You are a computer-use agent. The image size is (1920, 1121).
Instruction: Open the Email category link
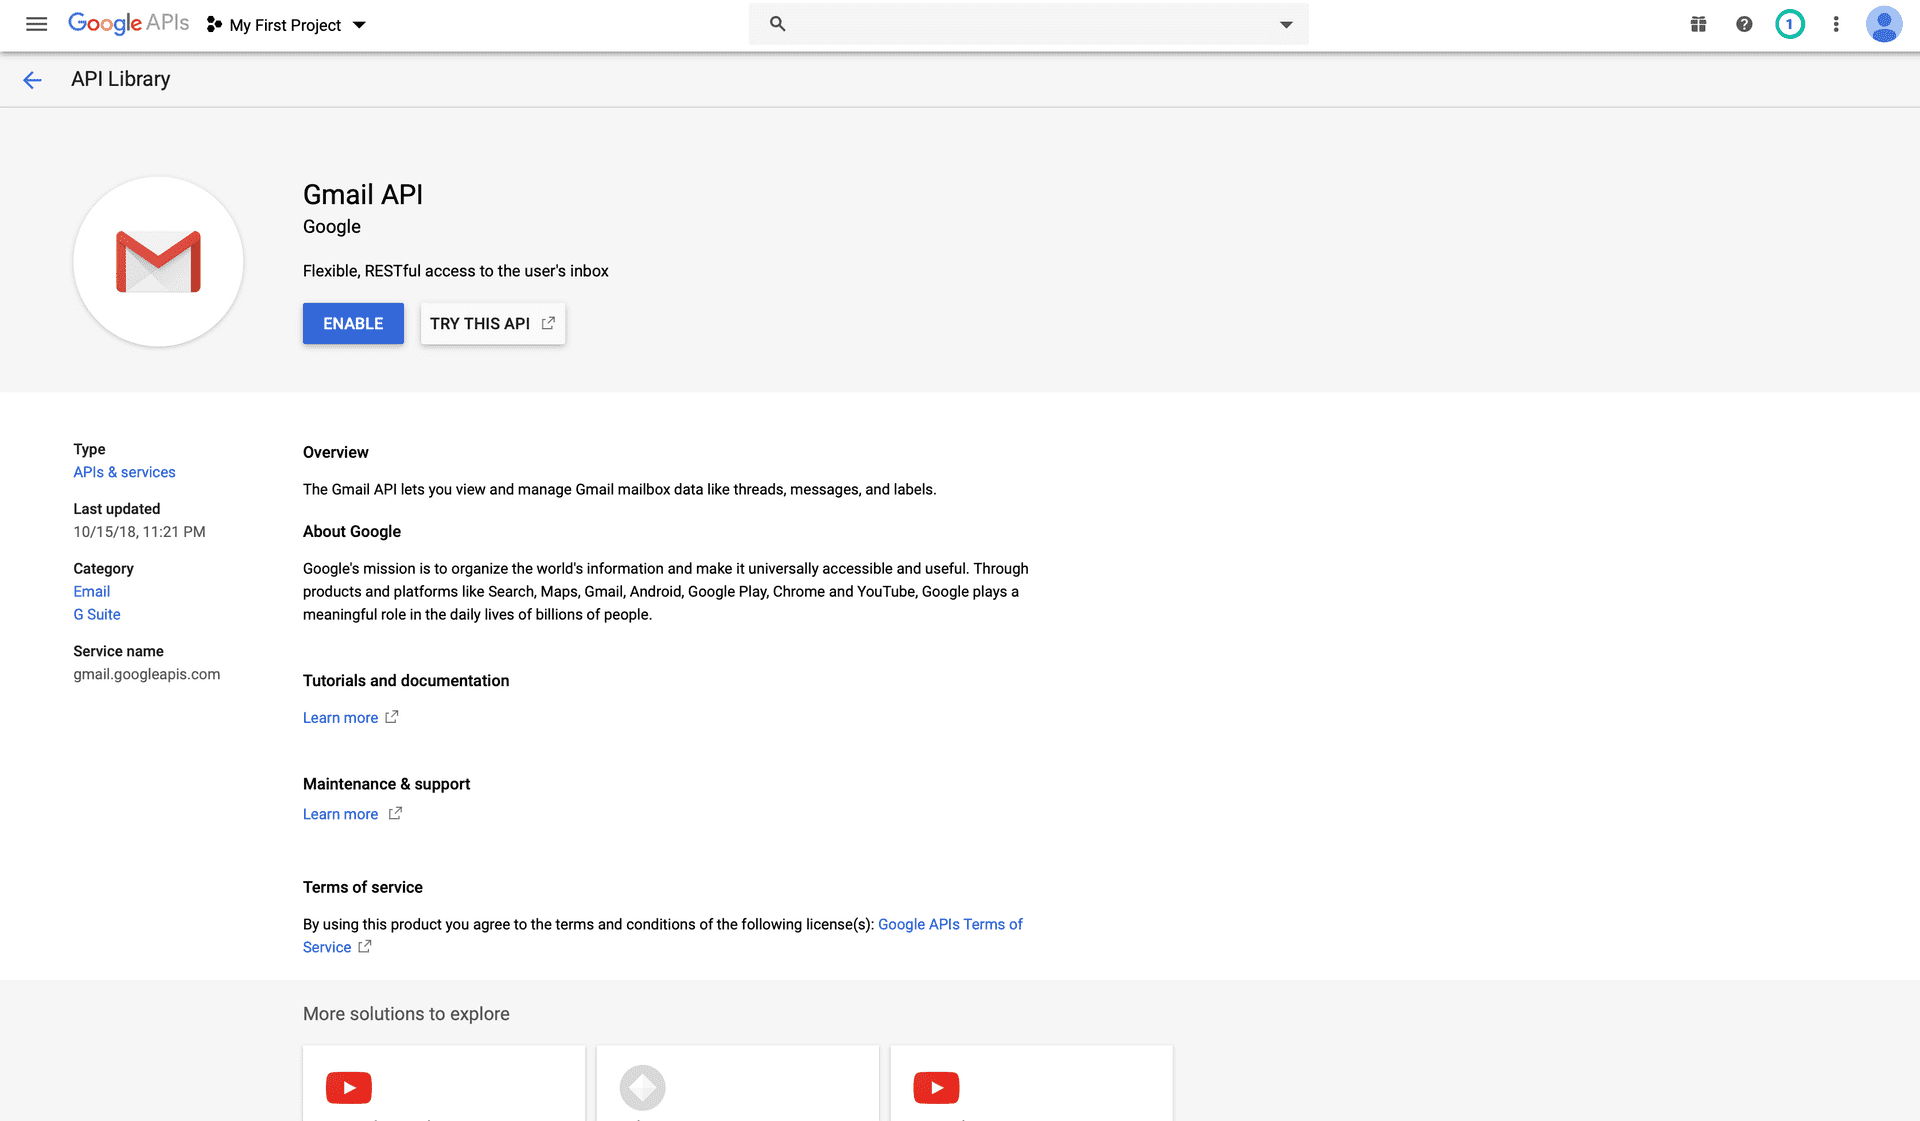tap(91, 591)
